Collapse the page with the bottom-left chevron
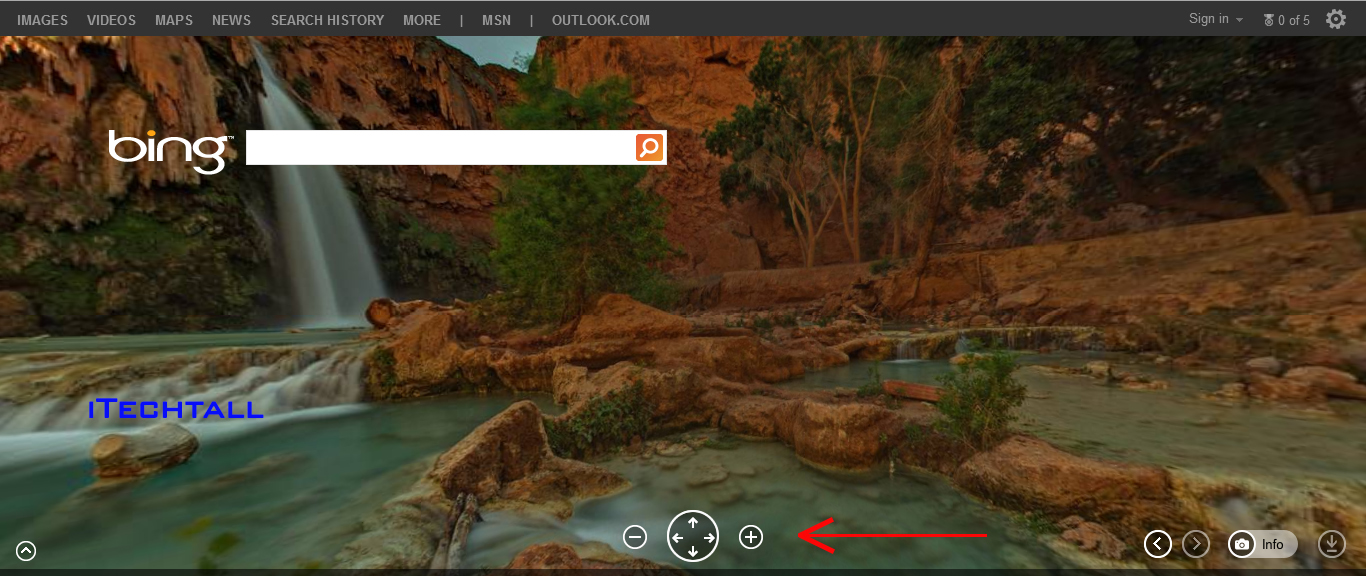Screen dimensions: 1366x576 (25, 551)
